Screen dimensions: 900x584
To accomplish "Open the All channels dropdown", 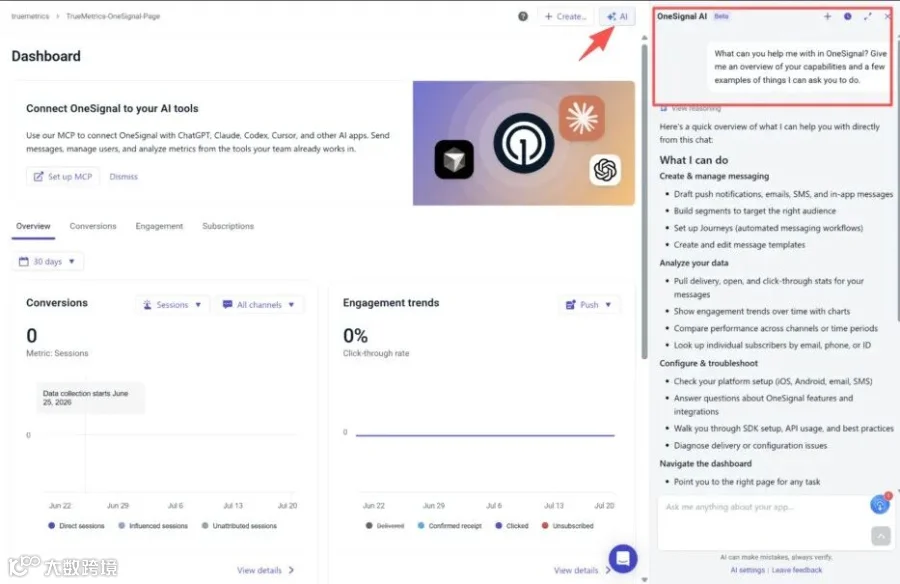I will 259,304.
